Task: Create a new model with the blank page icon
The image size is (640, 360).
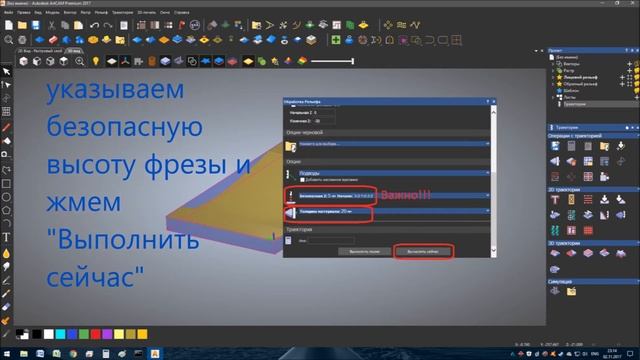Action: pyautogui.click(x=9, y=25)
